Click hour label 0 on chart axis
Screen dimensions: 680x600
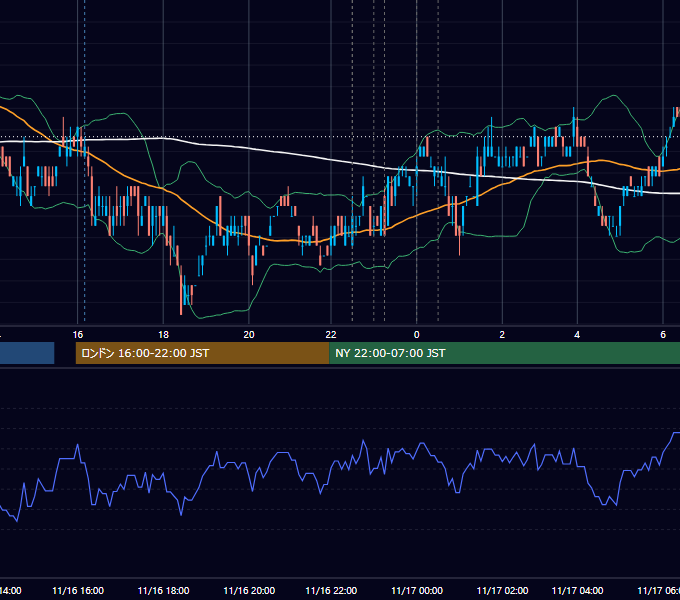tap(417, 334)
